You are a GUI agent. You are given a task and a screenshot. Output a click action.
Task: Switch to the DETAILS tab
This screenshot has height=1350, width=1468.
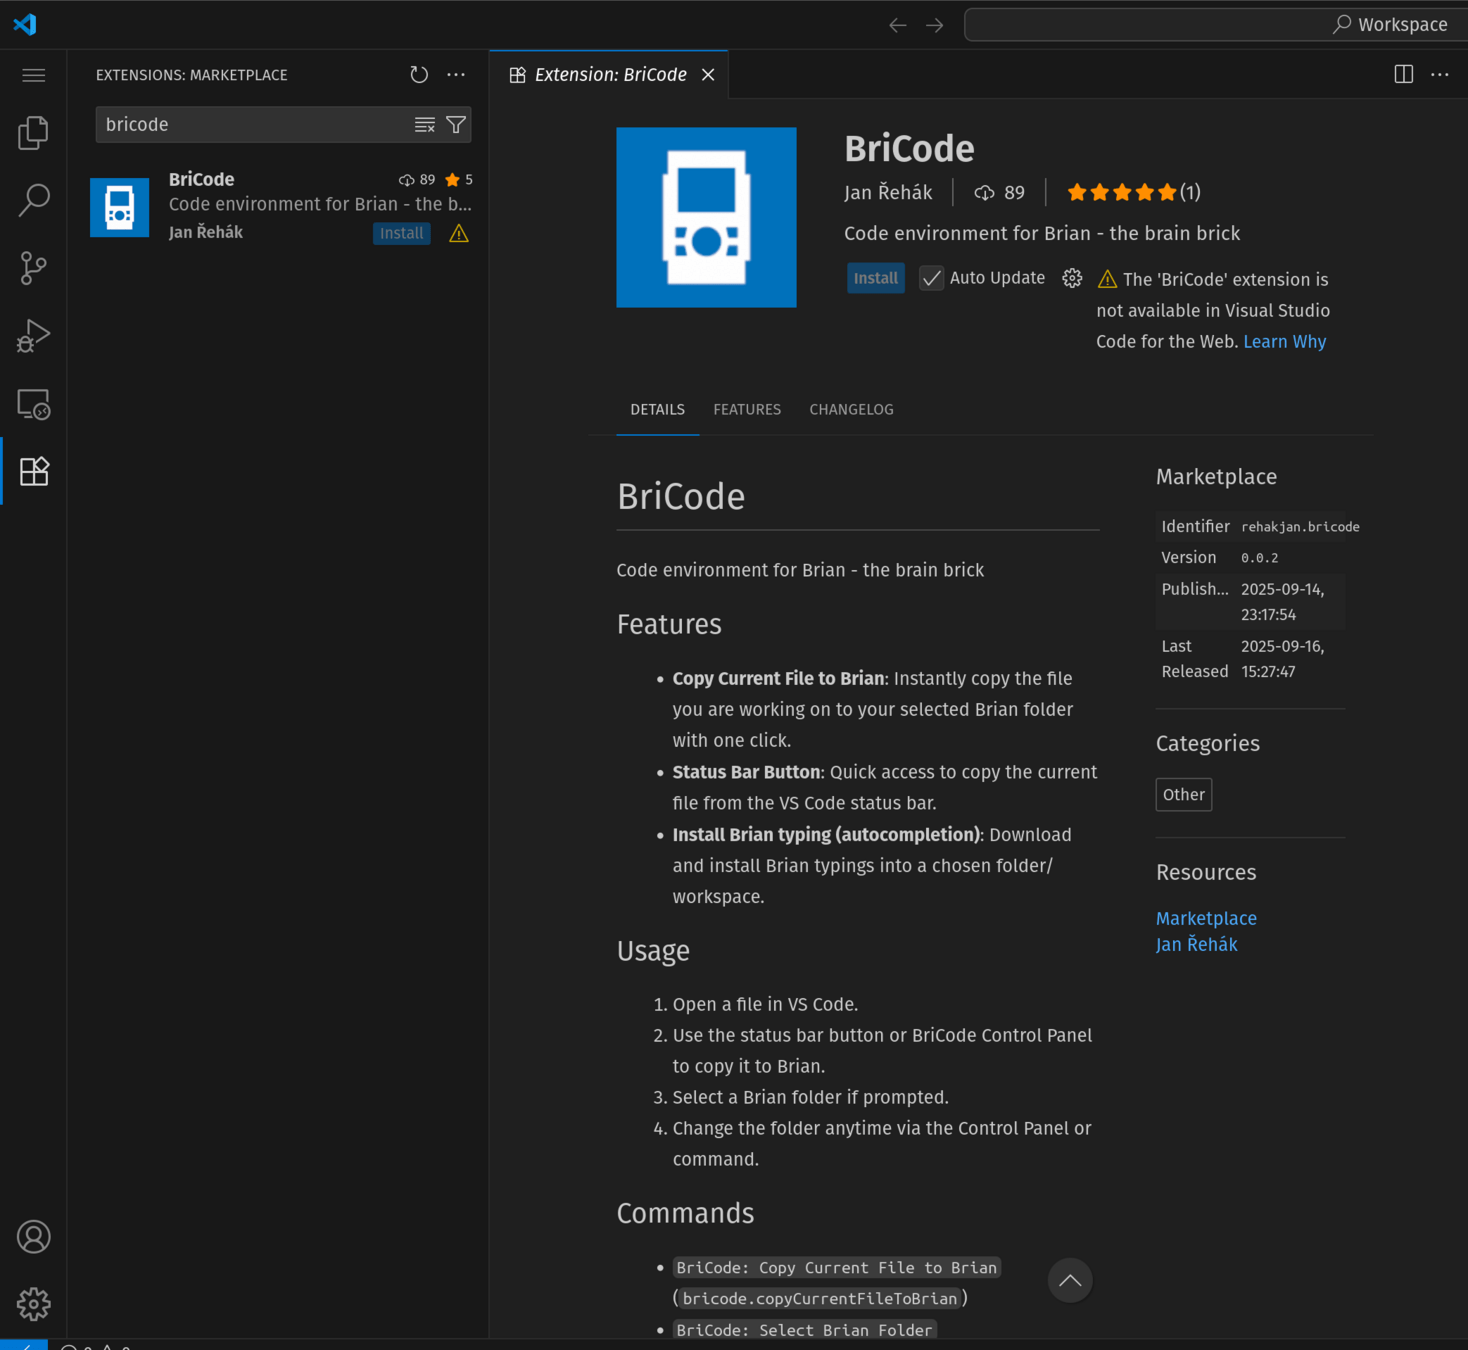[657, 410]
